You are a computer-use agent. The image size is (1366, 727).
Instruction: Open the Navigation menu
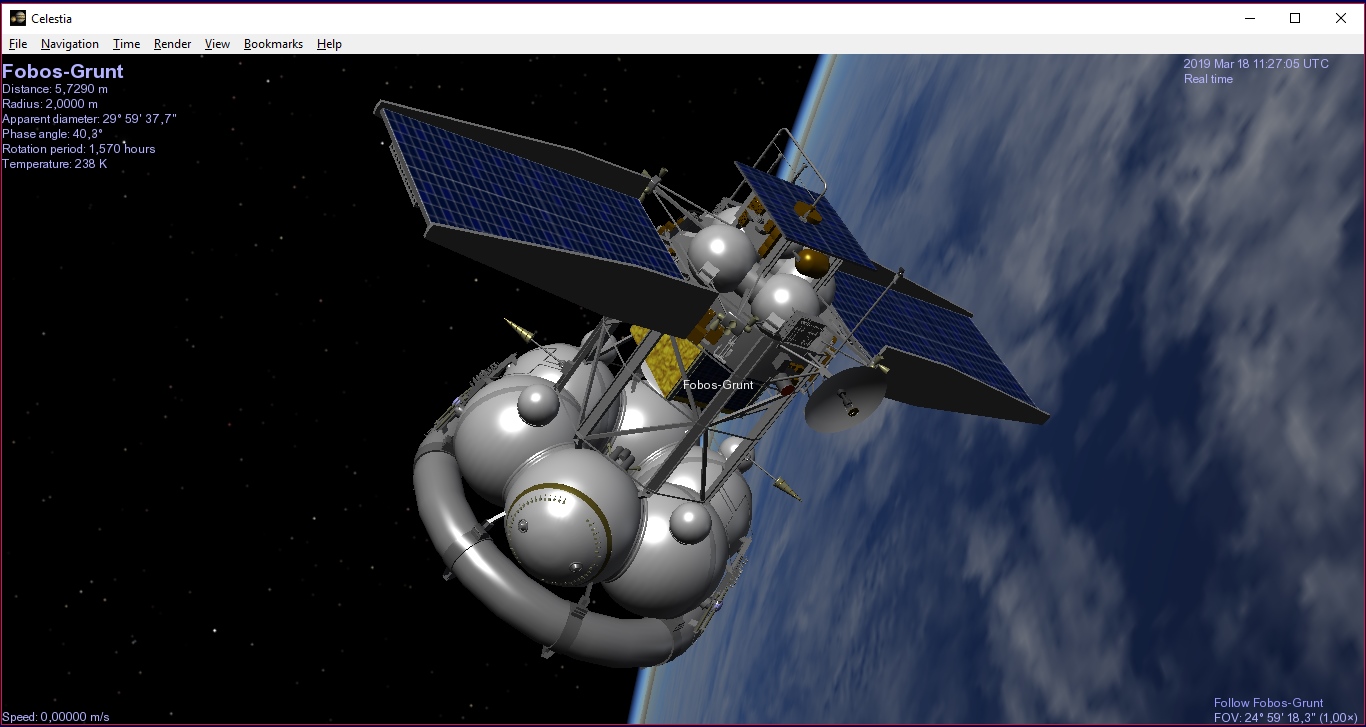(x=69, y=44)
